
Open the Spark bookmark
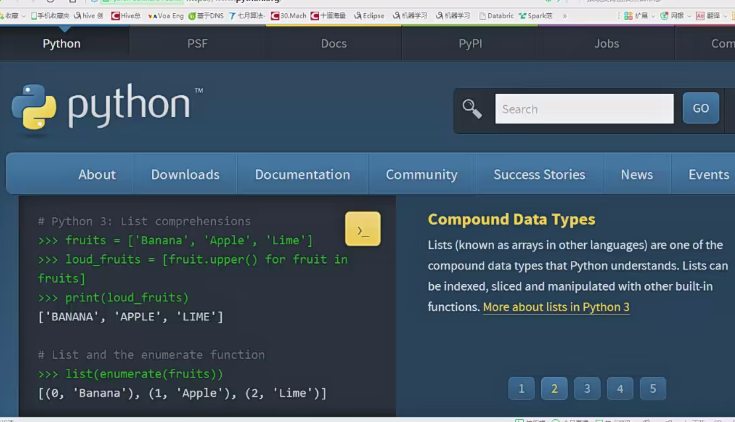click(540, 16)
